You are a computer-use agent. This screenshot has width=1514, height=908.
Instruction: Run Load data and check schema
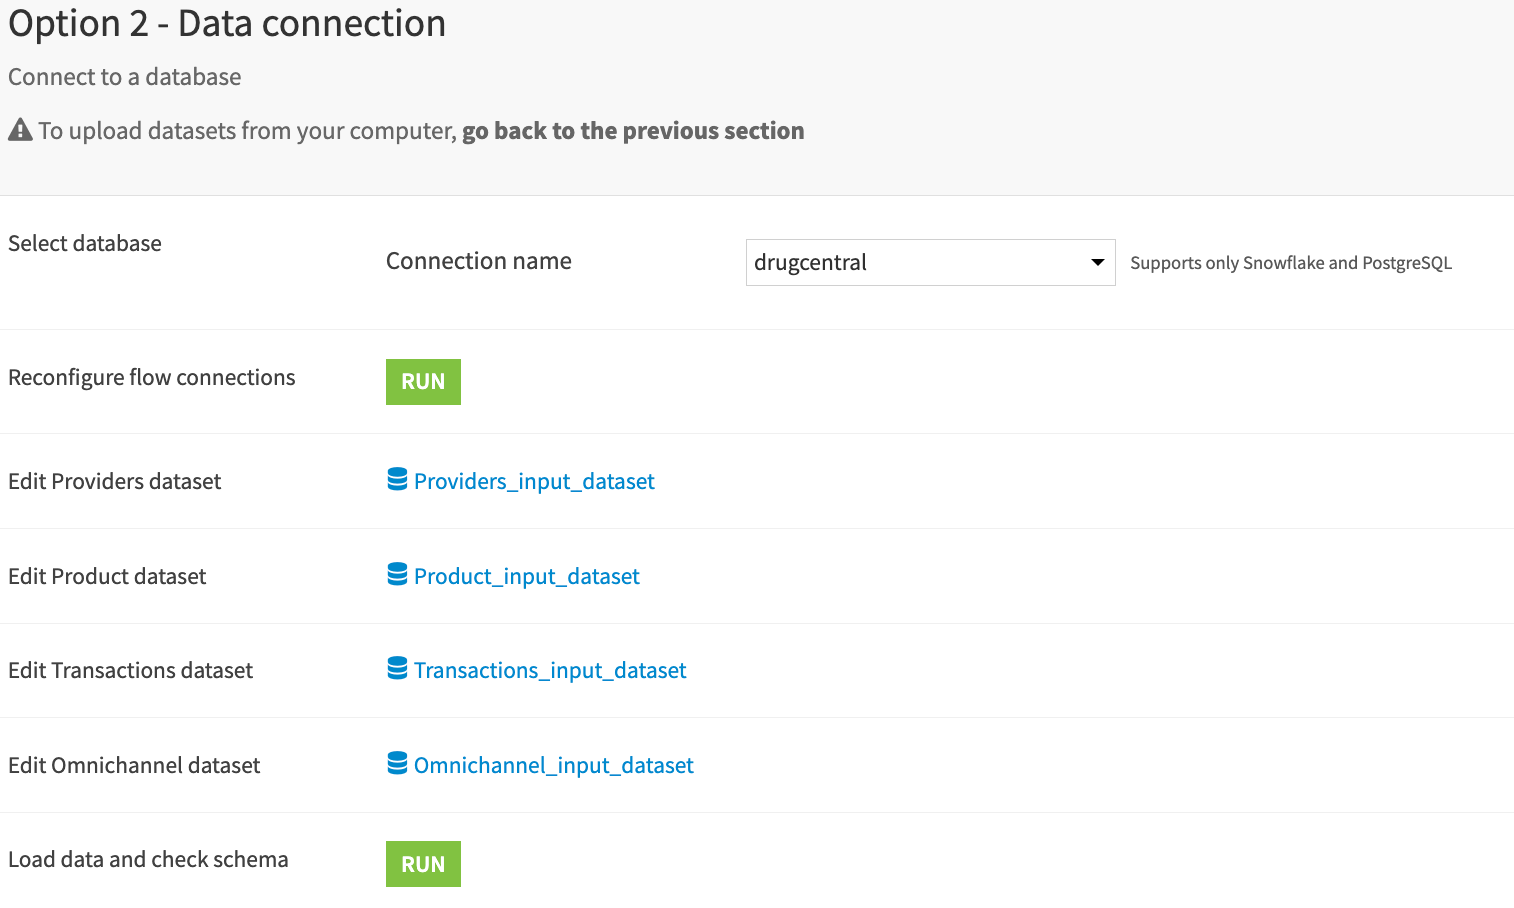coord(423,864)
